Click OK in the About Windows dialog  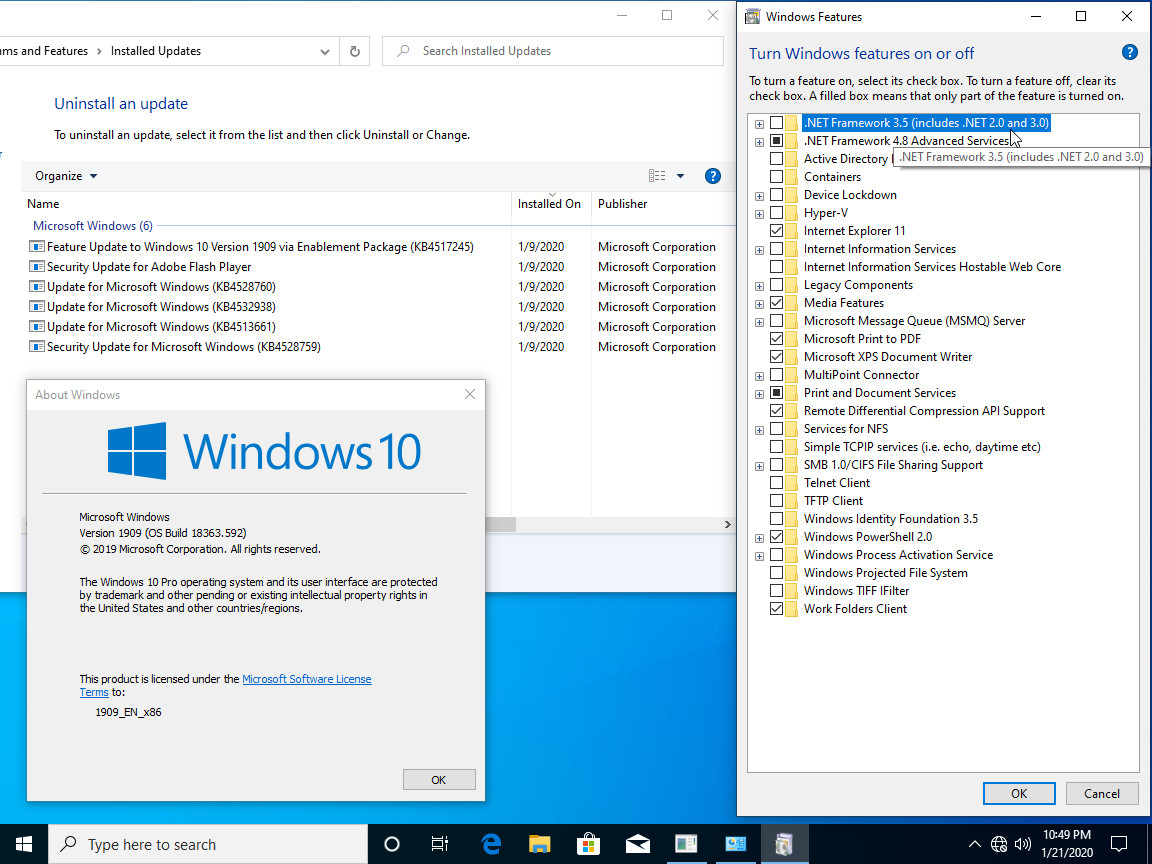coord(439,780)
